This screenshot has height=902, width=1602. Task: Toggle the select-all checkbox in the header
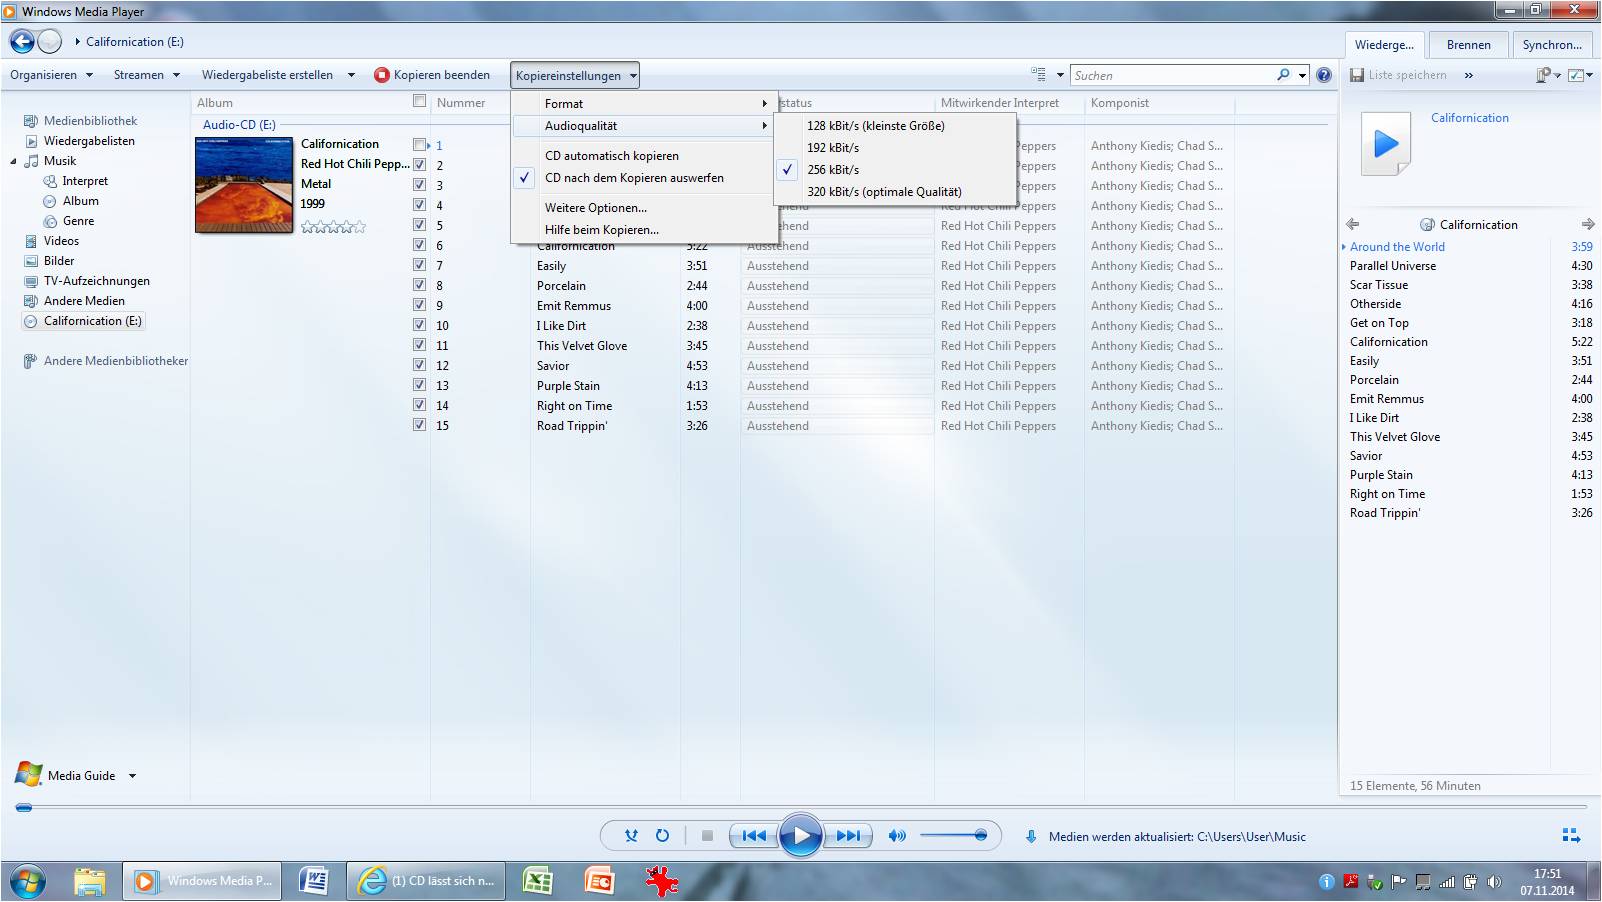point(419,101)
